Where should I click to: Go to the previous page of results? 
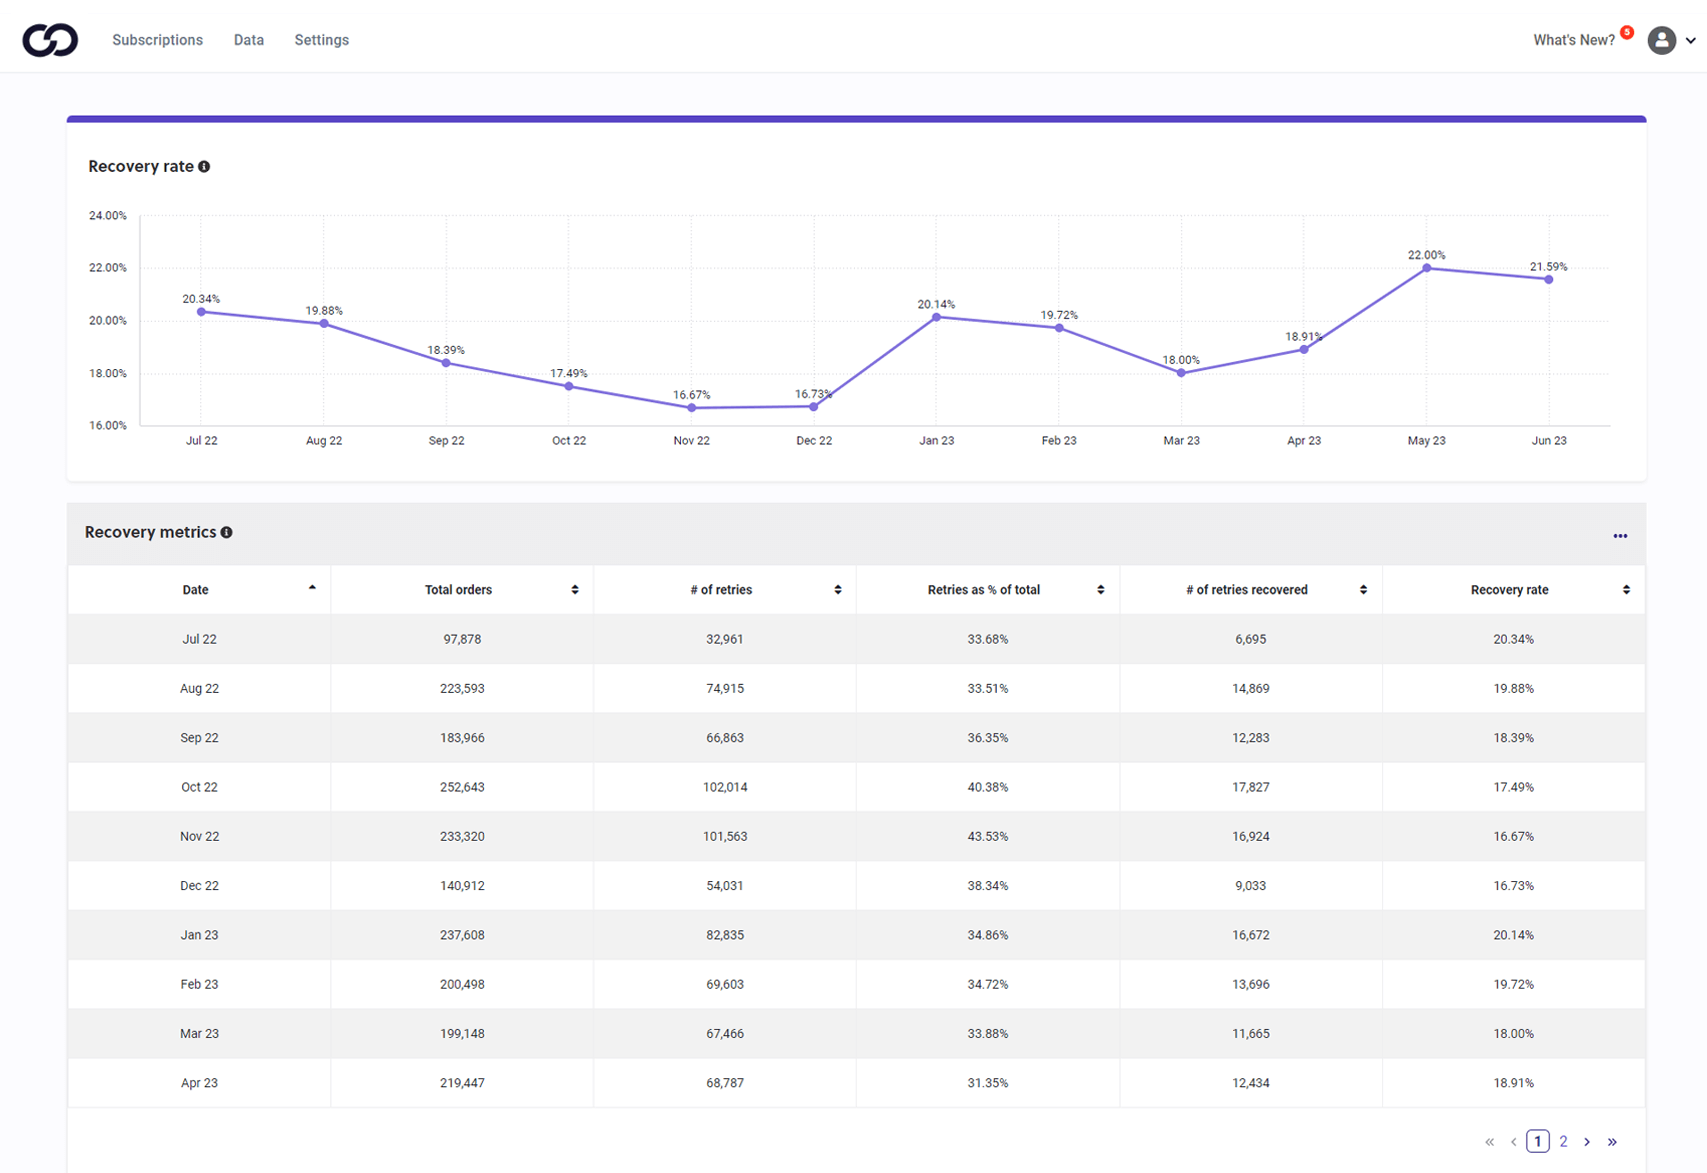tap(1513, 1141)
